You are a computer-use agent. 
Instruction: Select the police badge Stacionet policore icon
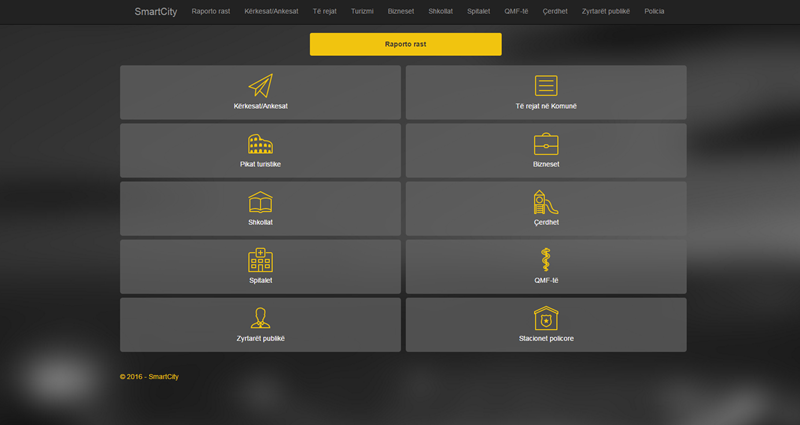(546, 318)
